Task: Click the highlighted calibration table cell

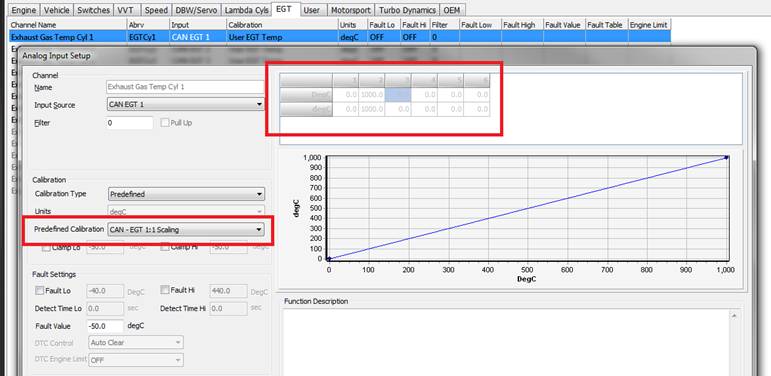Action: coord(398,95)
